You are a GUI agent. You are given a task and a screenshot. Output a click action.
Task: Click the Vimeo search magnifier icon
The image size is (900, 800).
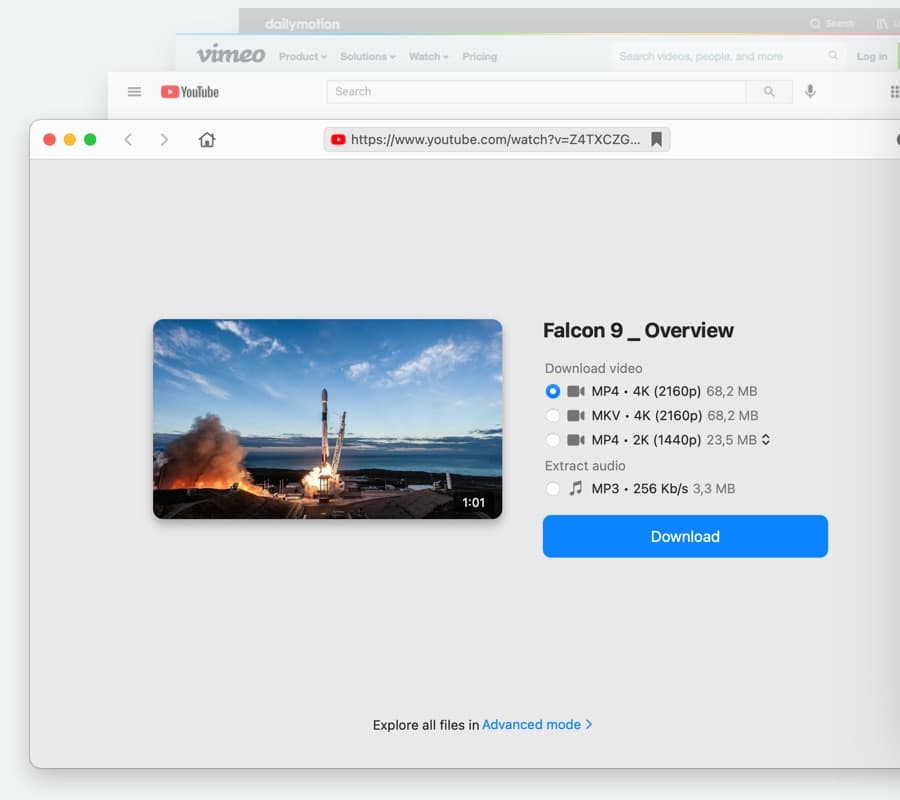[x=833, y=56]
